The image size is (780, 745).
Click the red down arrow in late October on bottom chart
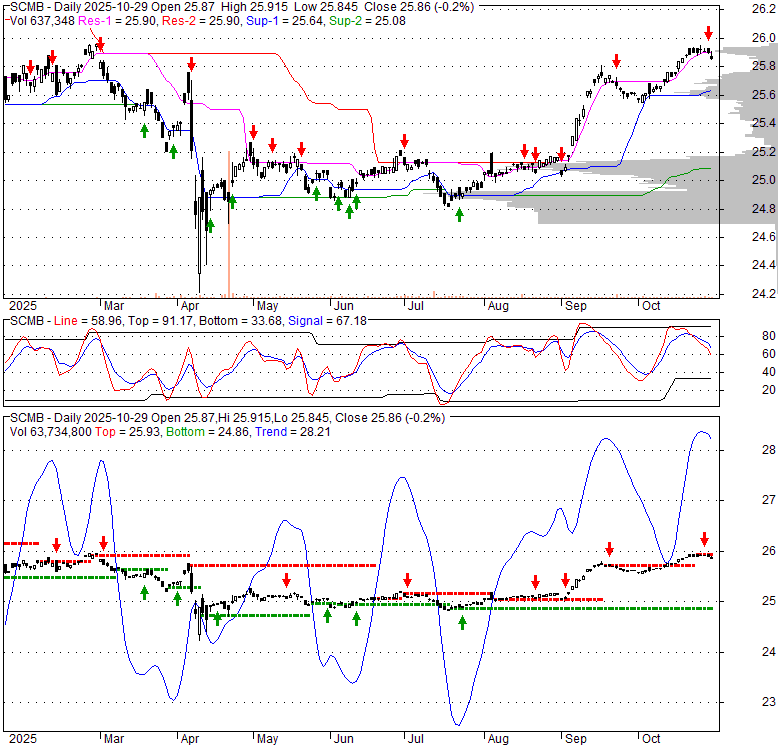click(x=703, y=538)
